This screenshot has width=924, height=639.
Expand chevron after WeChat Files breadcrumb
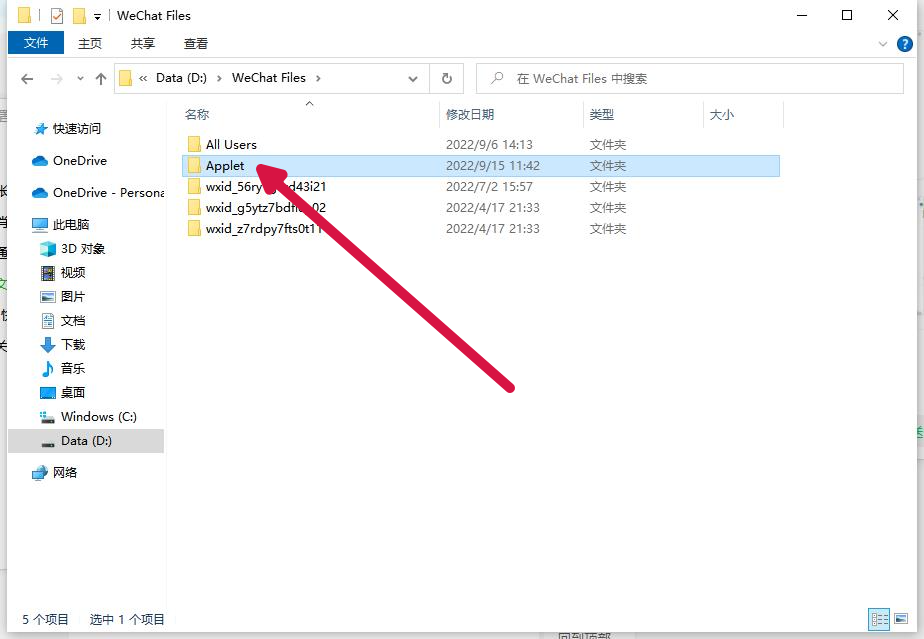[x=318, y=78]
